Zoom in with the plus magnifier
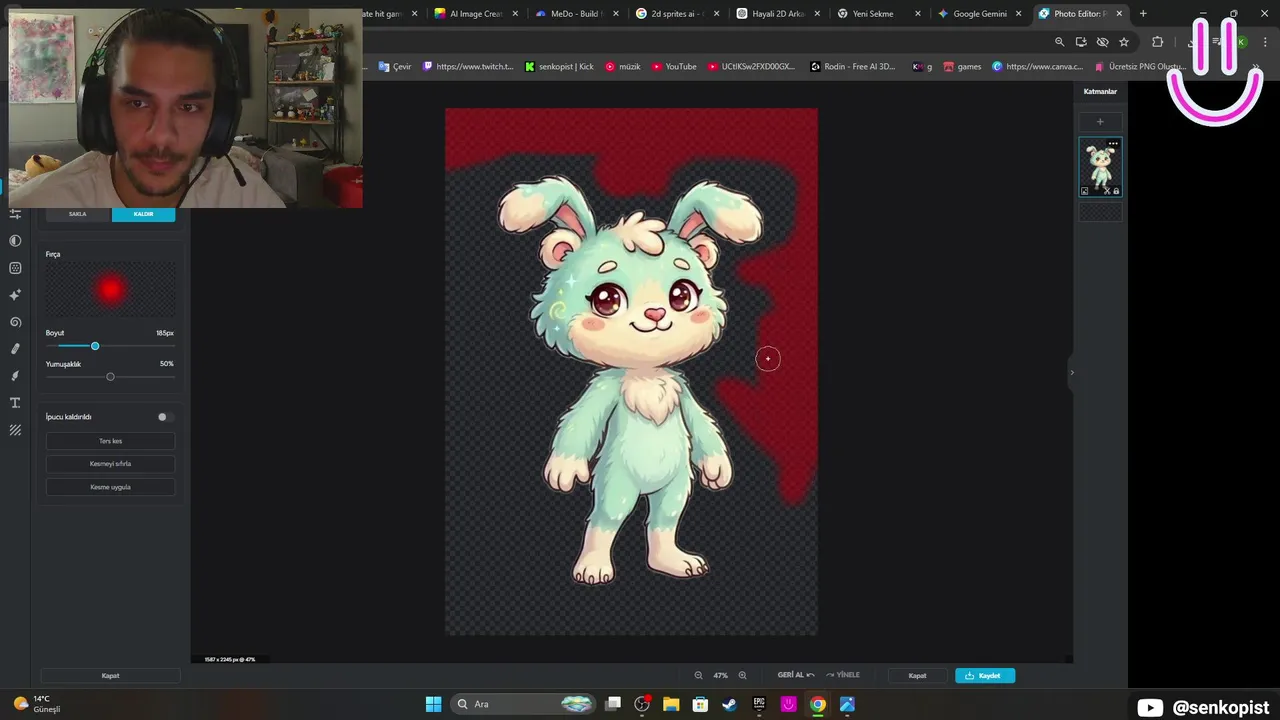The image size is (1280, 720). coord(742,675)
